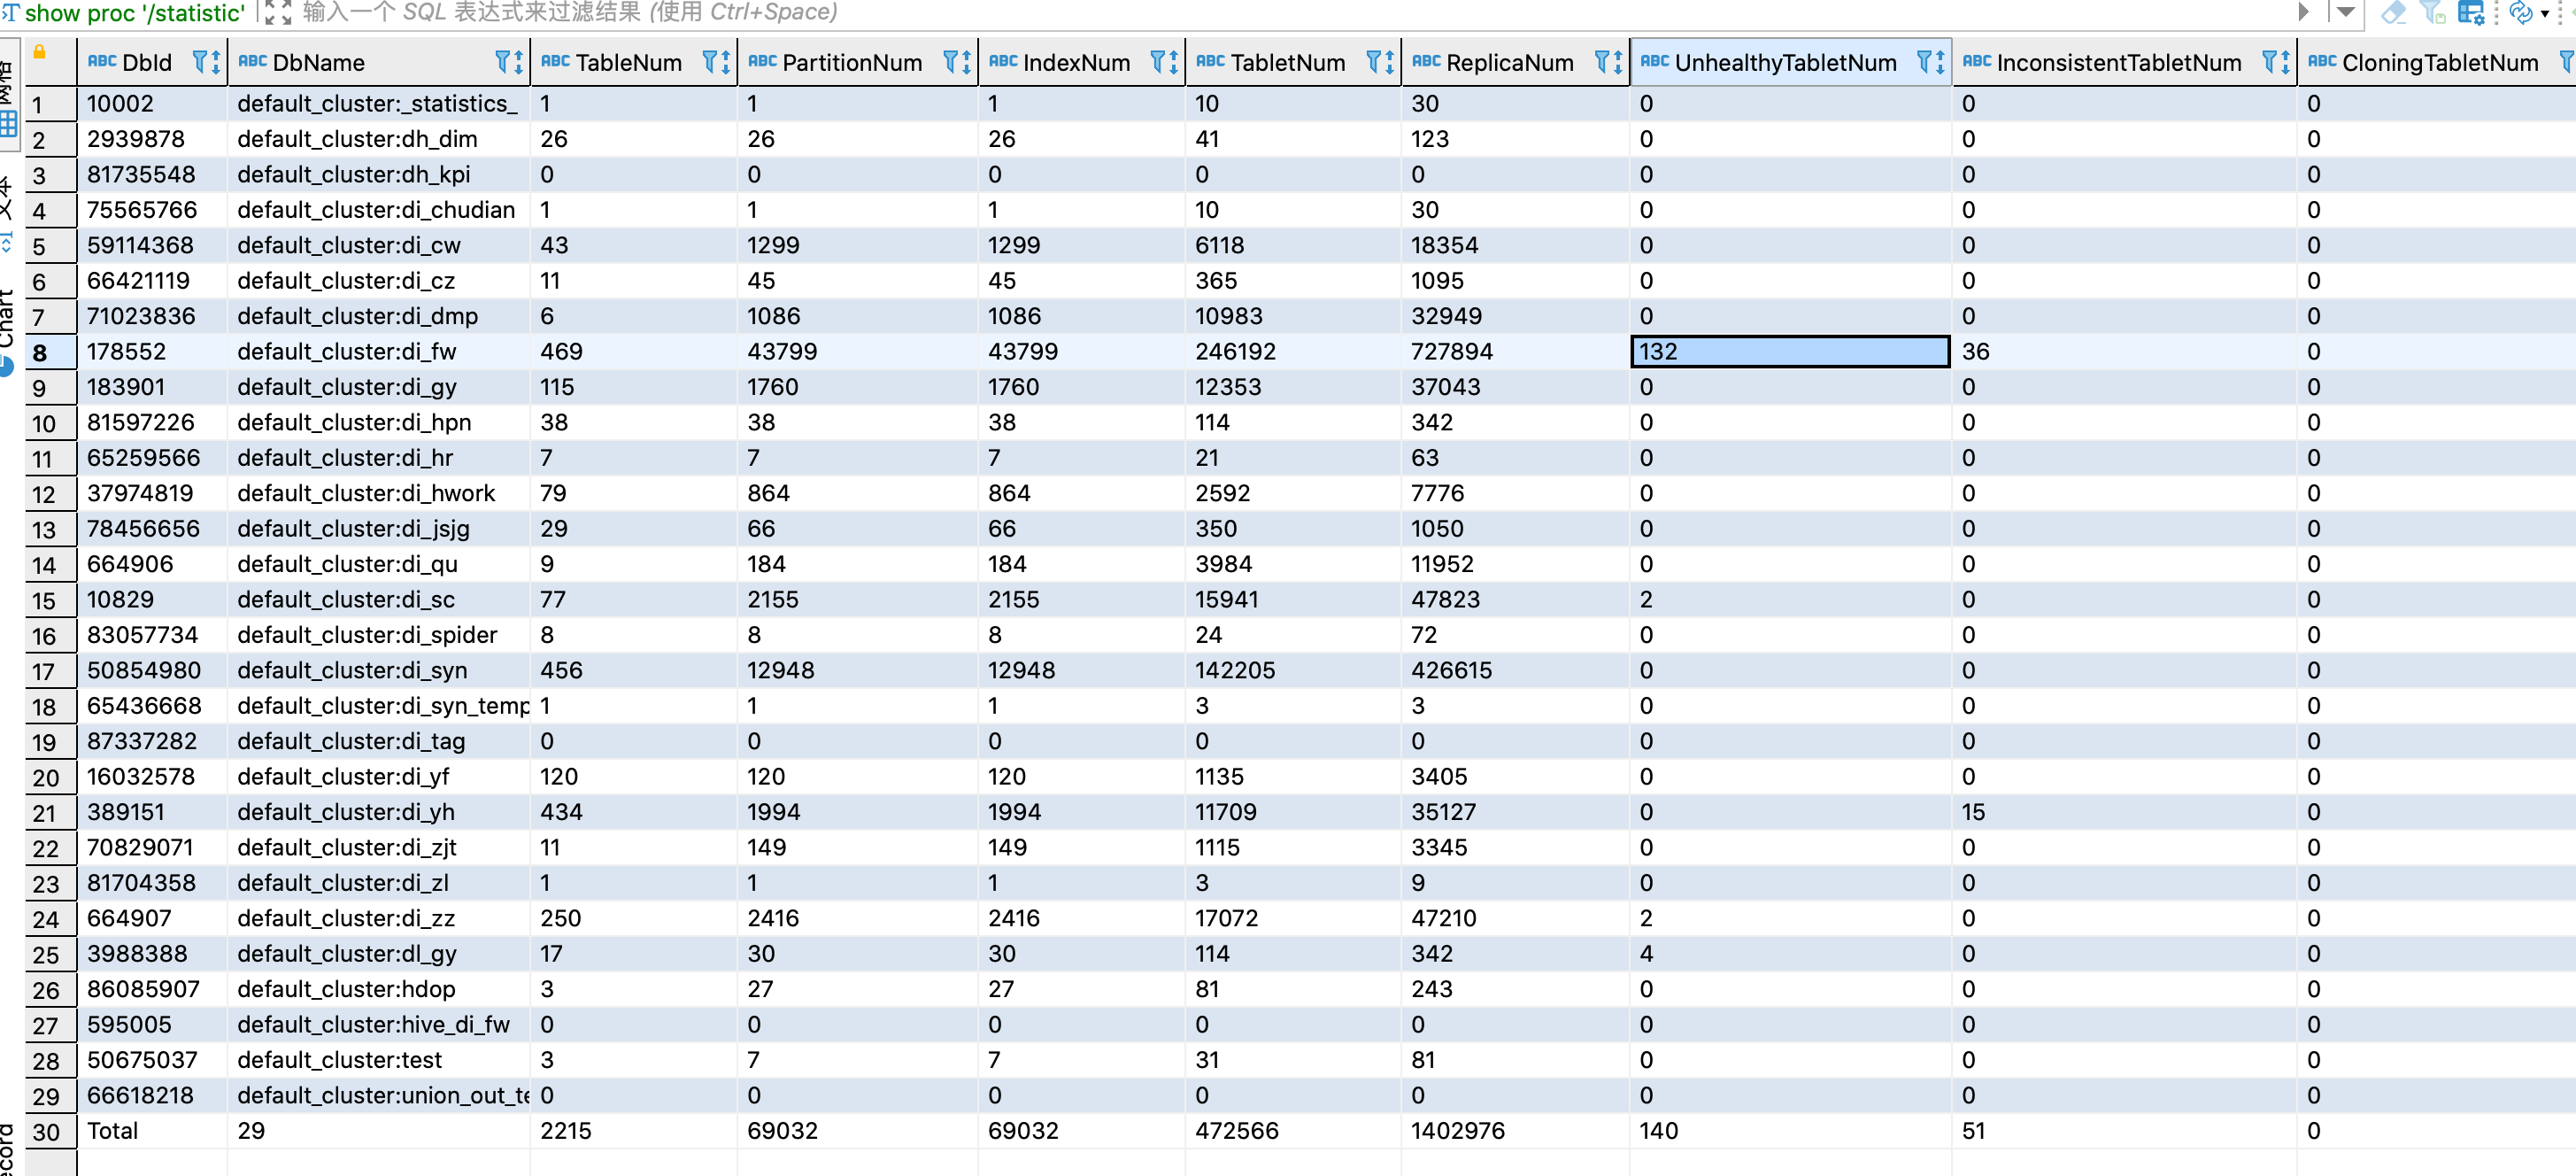Open the PartitionNum column filter dropdown
This screenshot has height=1176, width=2576.
tap(951, 62)
